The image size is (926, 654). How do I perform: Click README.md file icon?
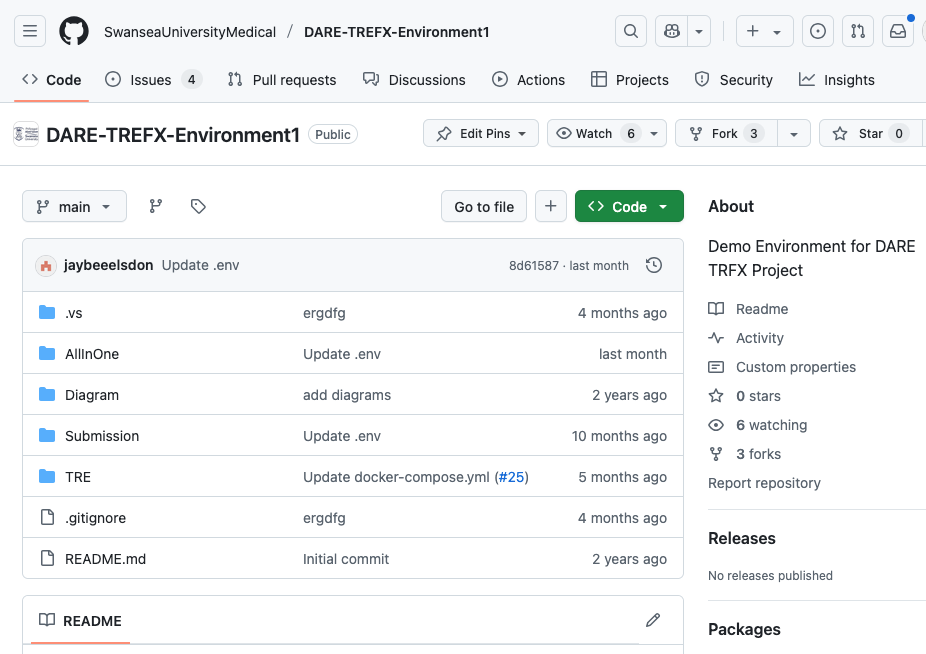click(47, 558)
